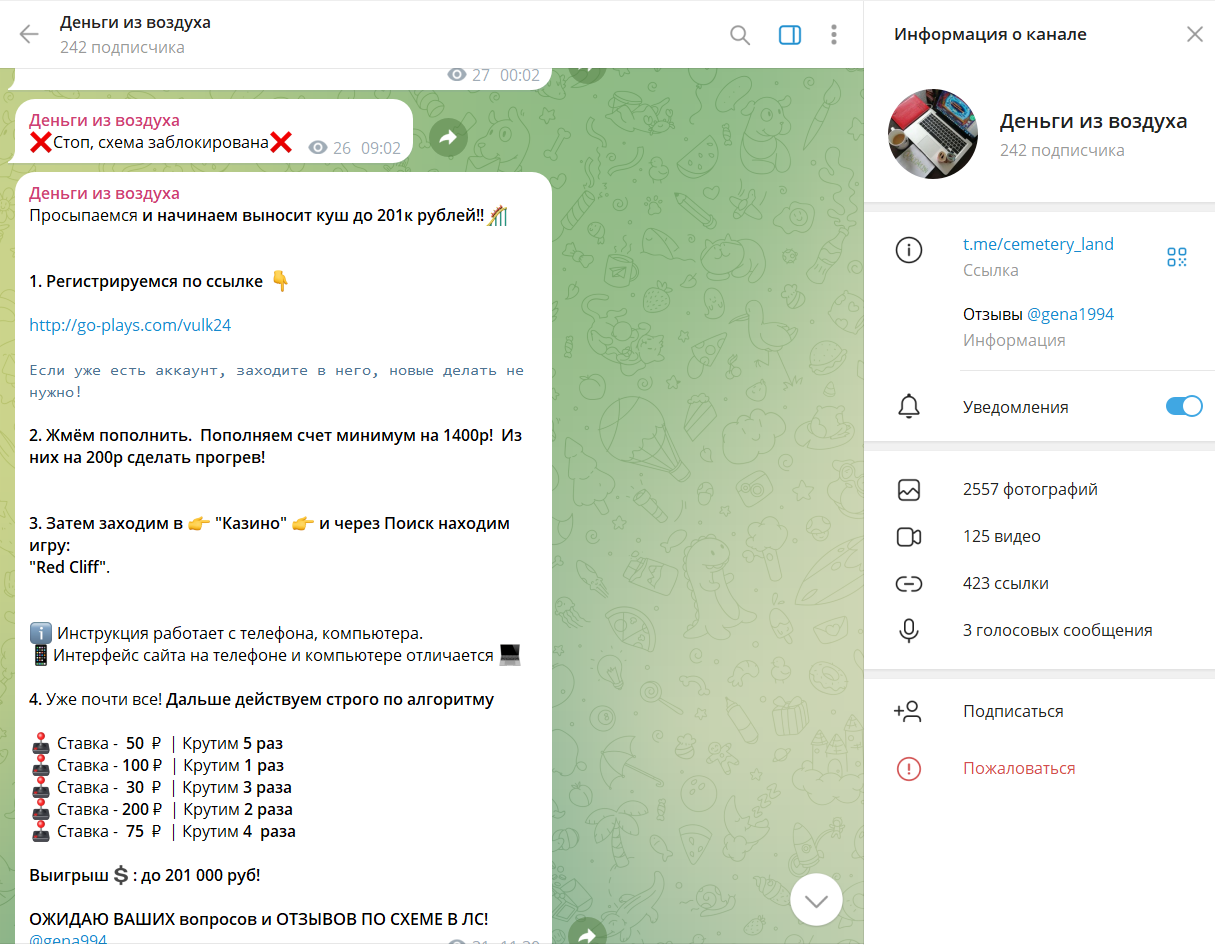Viewport: 1215px width, 945px height.
Task: Open the channel avatar photo
Action: 933,134
